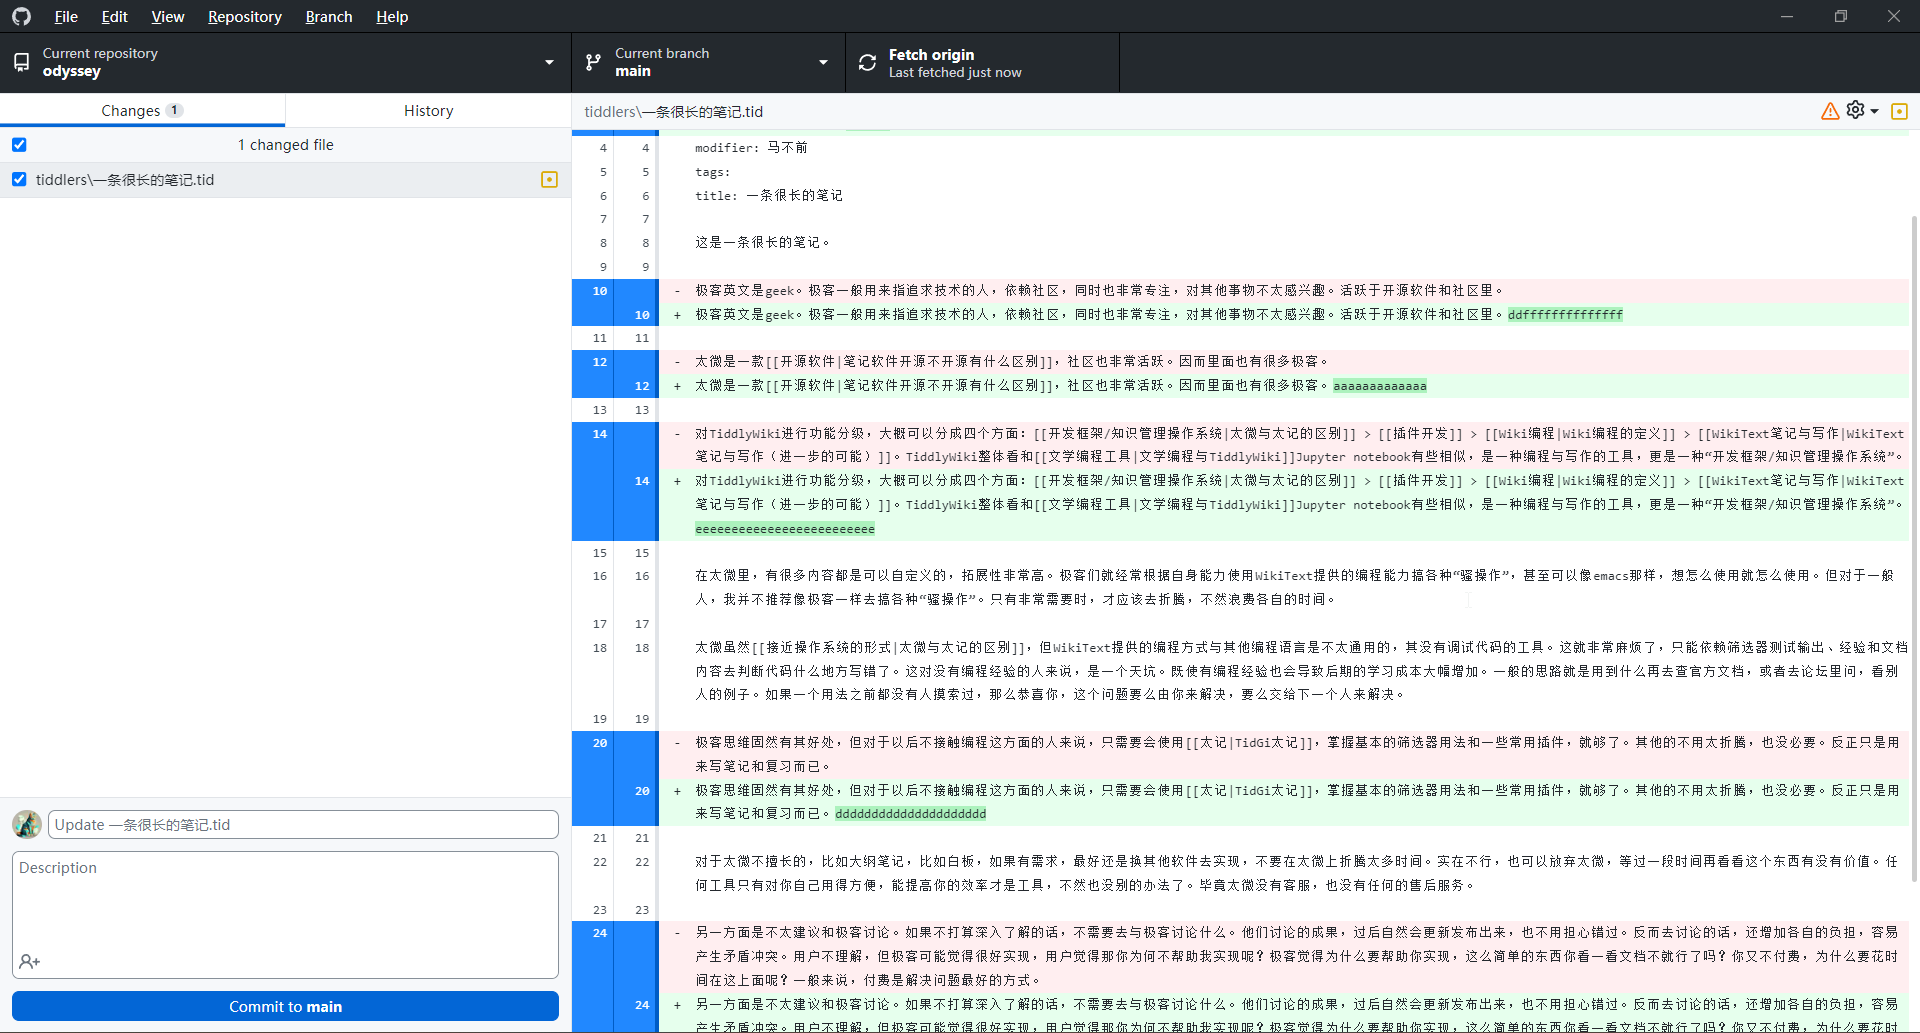This screenshot has width=1920, height=1033.
Task: Click the modified file status icon in diff header
Action: (x=1899, y=111)
